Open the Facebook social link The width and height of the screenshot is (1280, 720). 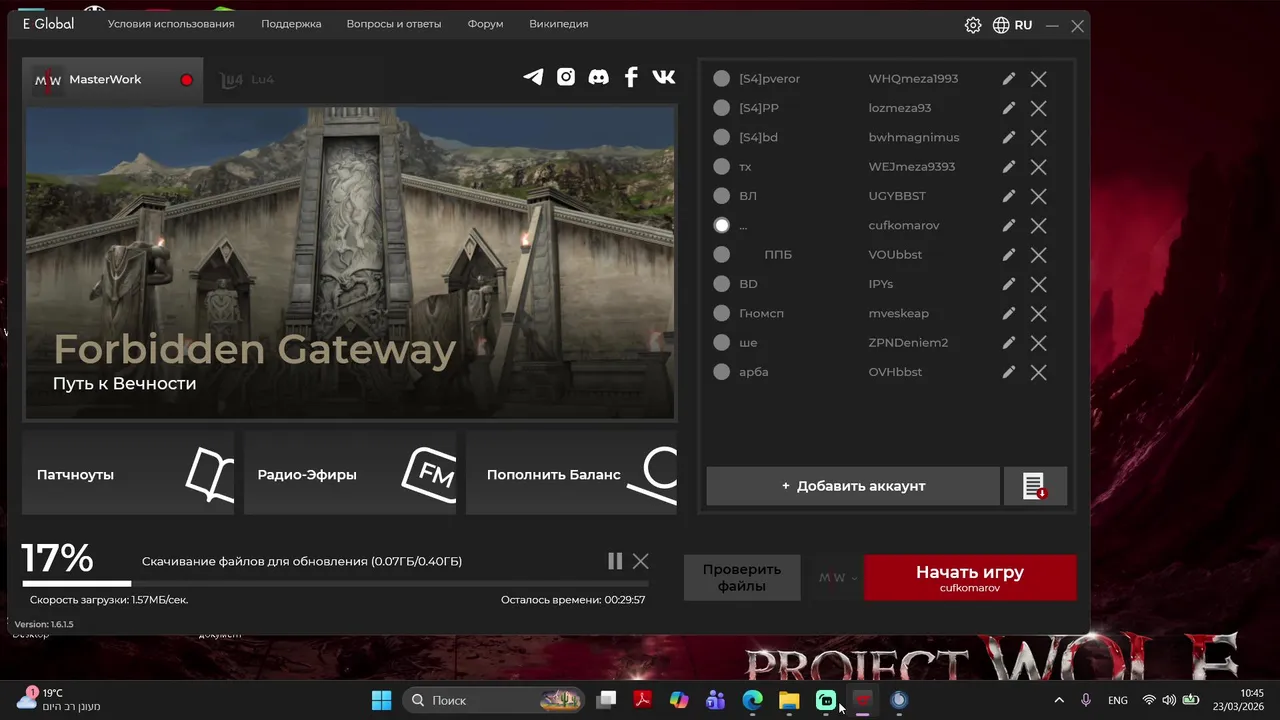(x=631, y=77)
